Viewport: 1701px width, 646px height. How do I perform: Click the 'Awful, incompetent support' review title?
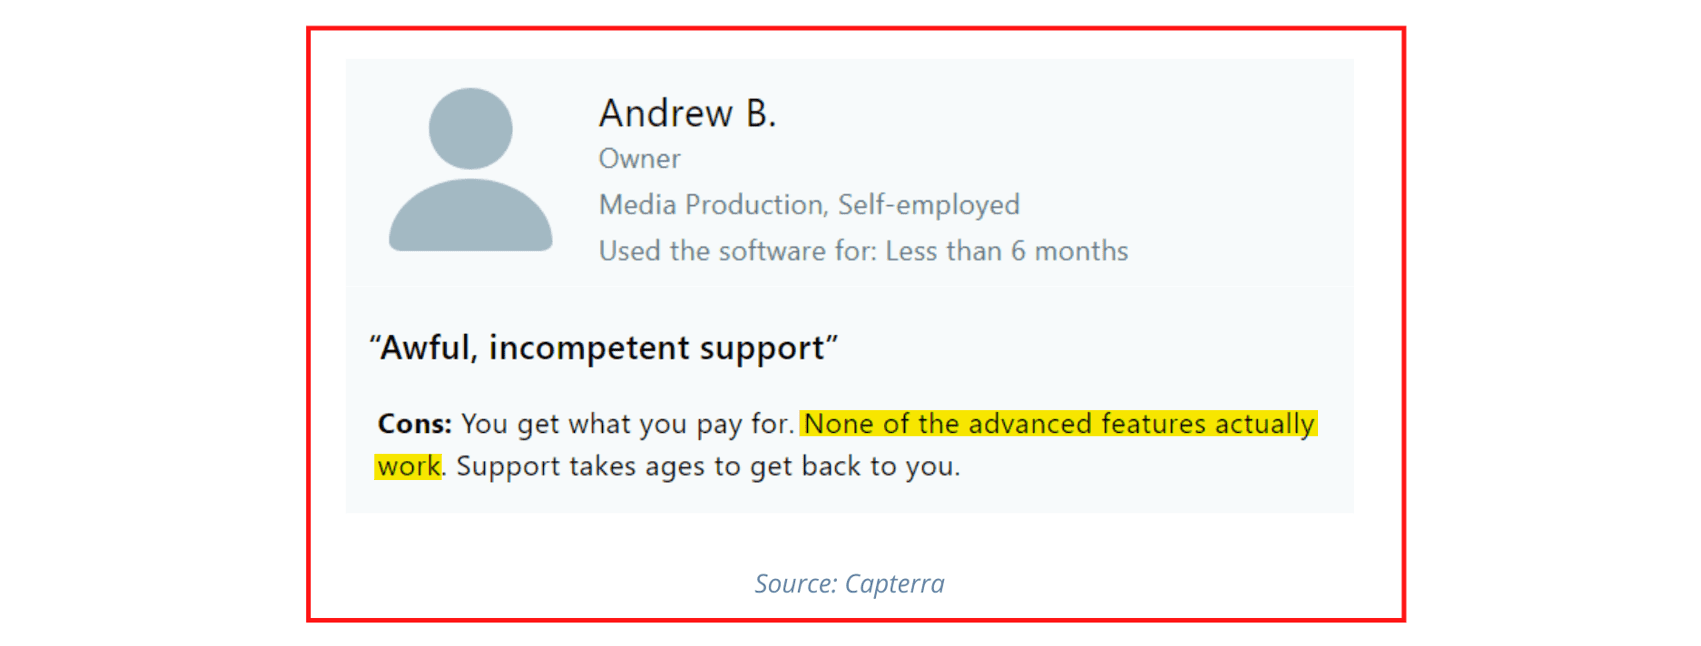(603, 347)
